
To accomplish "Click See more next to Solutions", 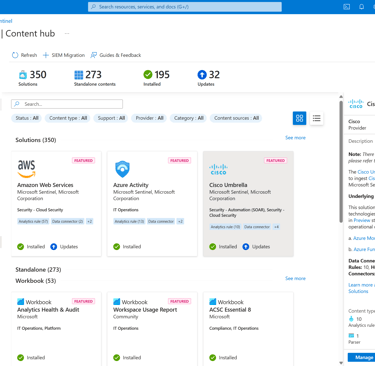I will (295, 138).
